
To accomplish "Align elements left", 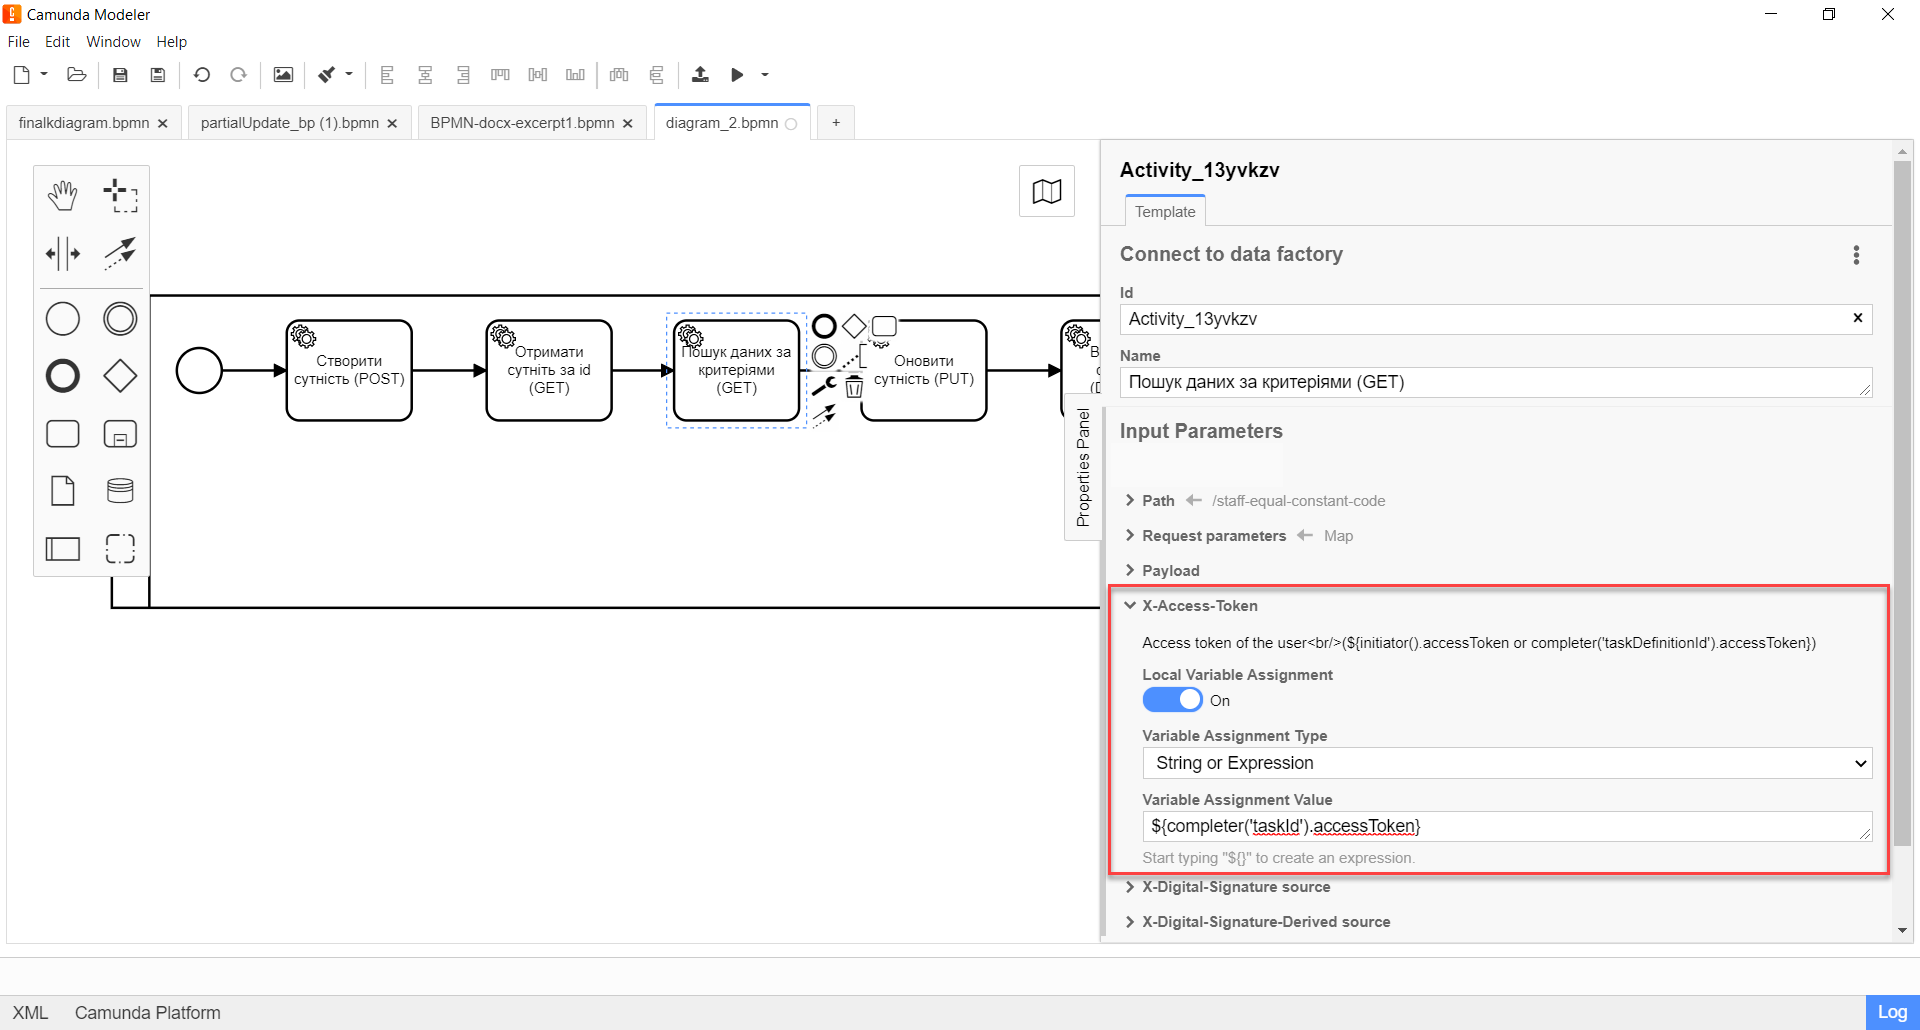I will click(387, 75).
